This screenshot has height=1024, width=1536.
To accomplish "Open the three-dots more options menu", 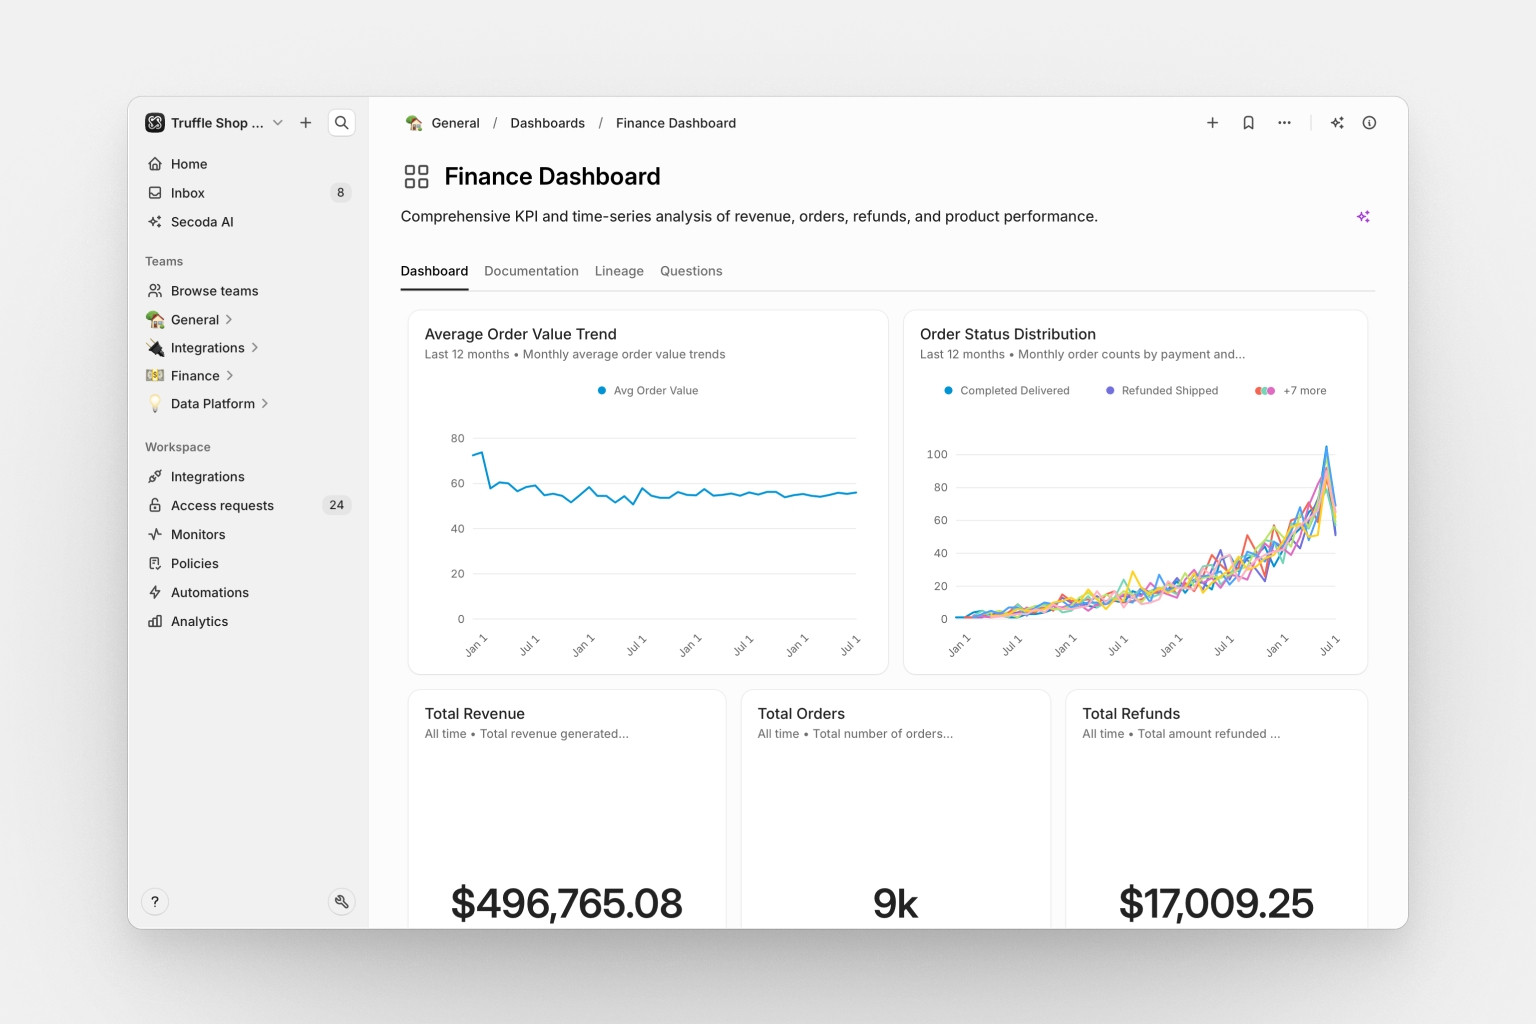I will (1284, 123).
